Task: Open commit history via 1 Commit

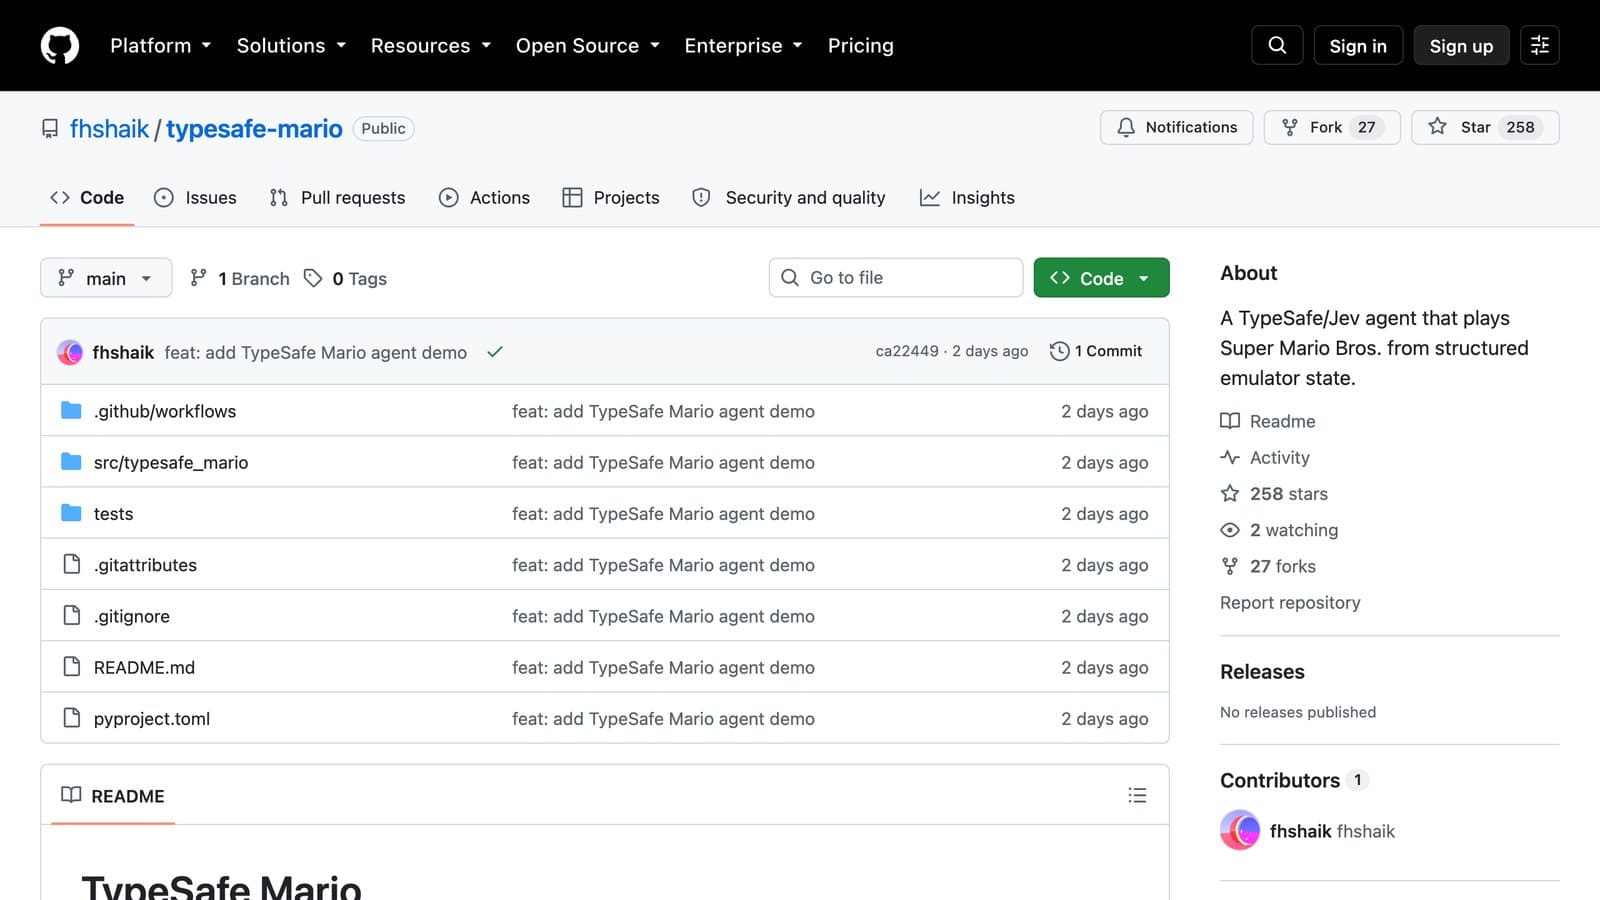Action: coord(1096,351)
